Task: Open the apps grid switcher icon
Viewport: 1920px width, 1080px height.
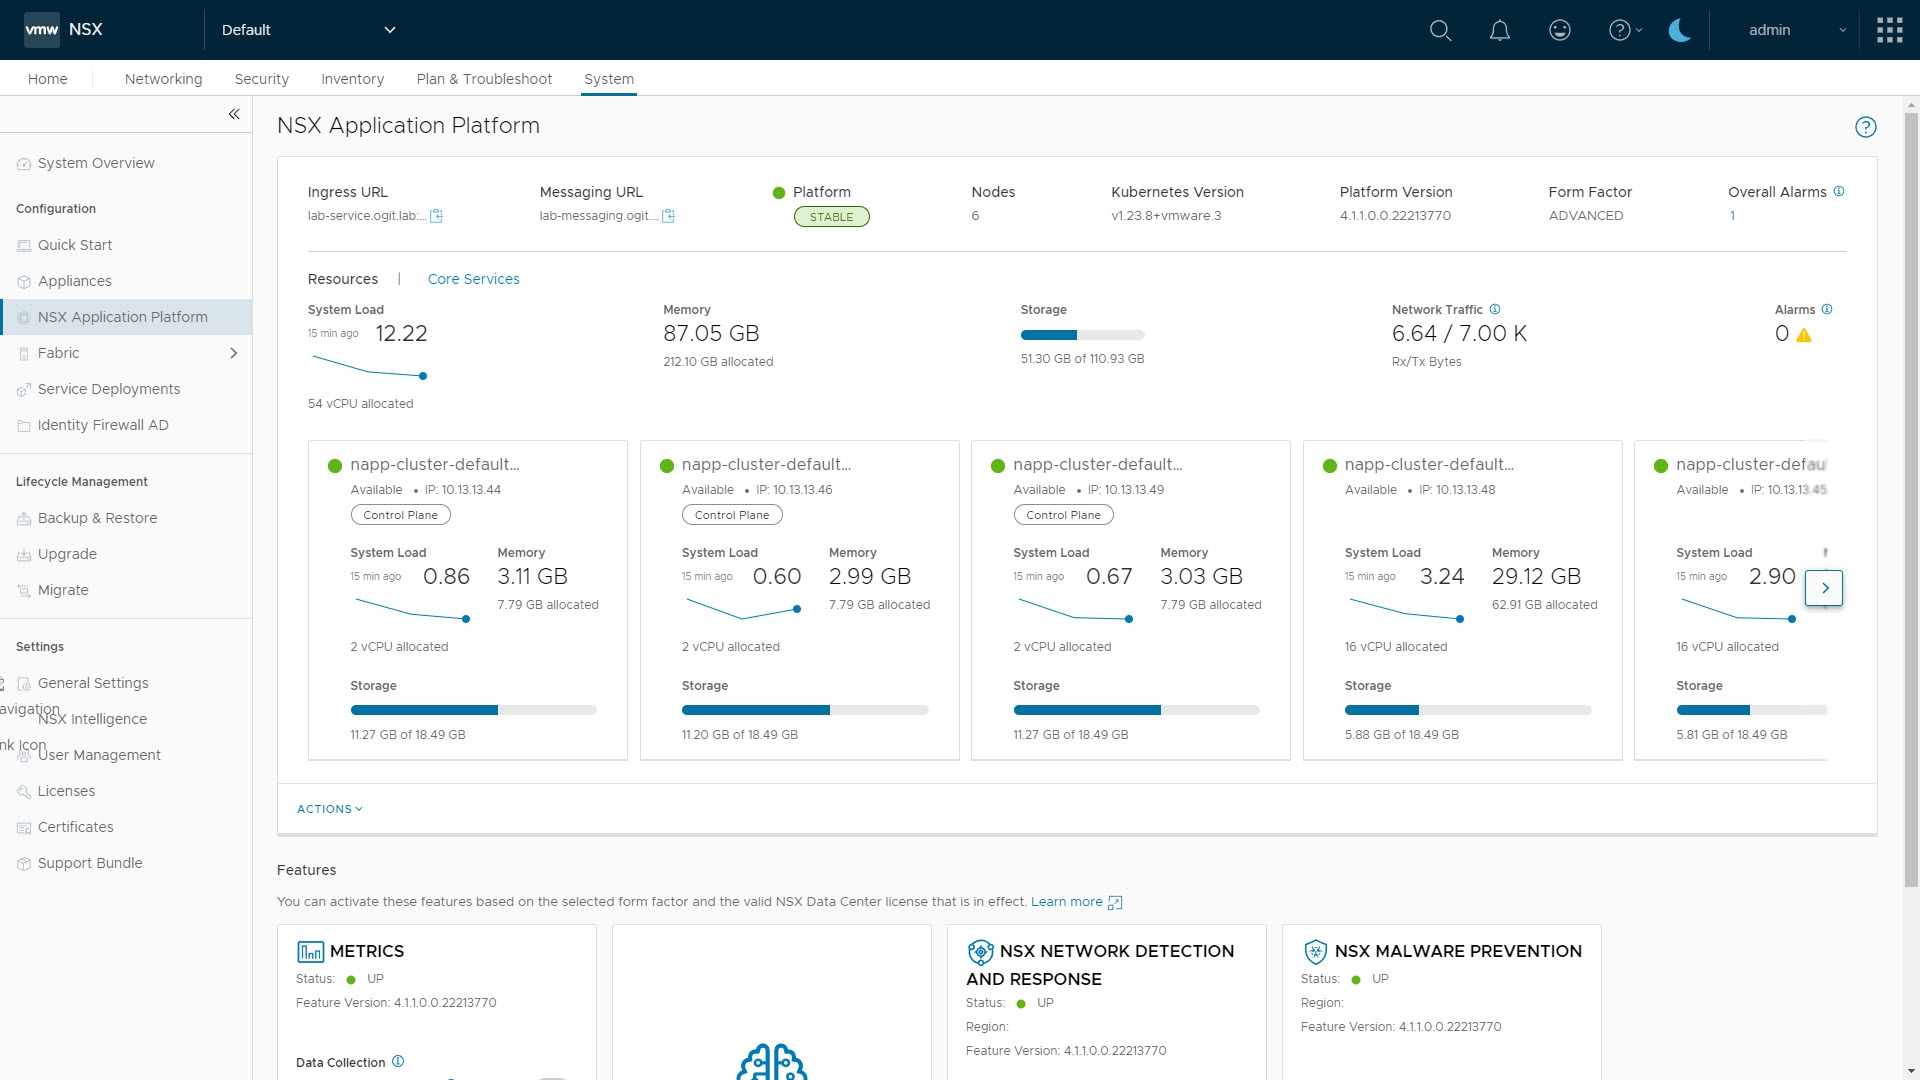Action: (x=1889, y=30)
